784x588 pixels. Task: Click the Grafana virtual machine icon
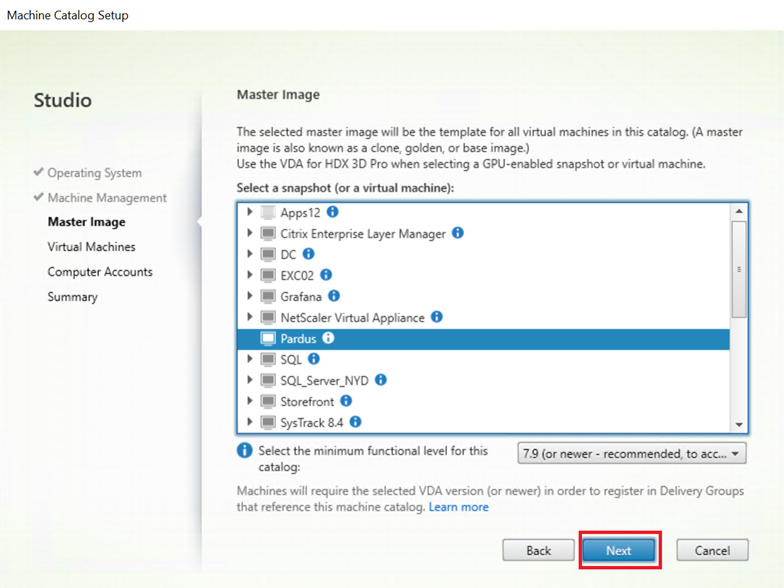click(268, 296)
